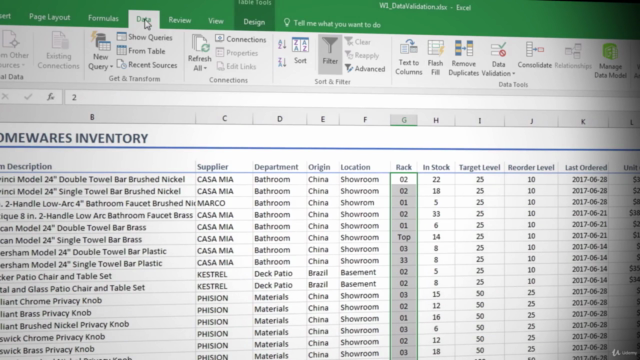Click Clear filter option
The height and width of the screenshot is (360, 640).
(358, 42)
